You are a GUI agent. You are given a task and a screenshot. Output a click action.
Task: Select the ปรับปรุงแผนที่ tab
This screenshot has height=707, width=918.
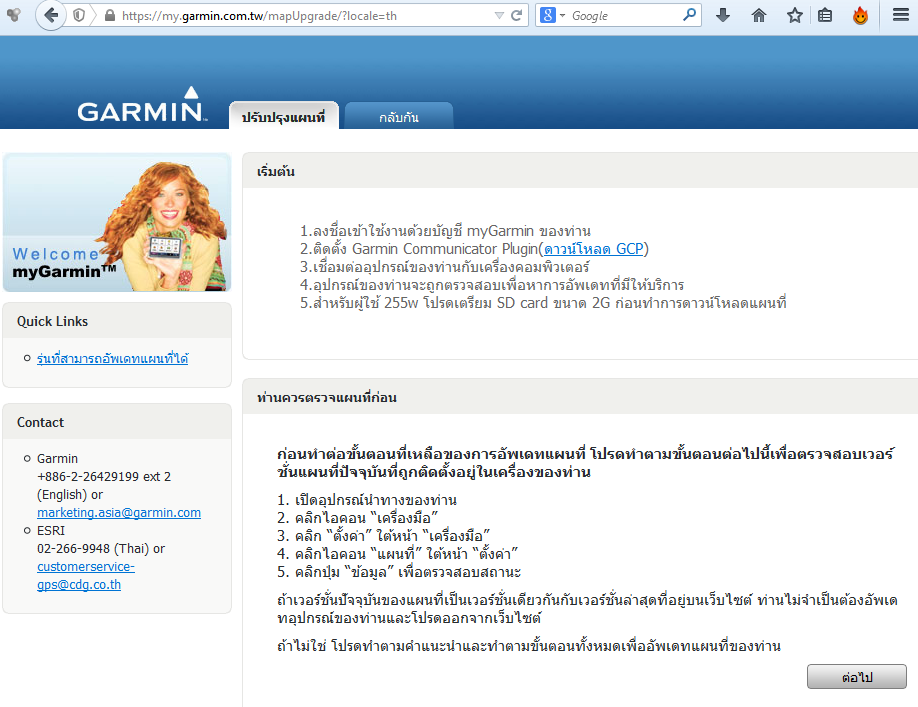(283, 116)
